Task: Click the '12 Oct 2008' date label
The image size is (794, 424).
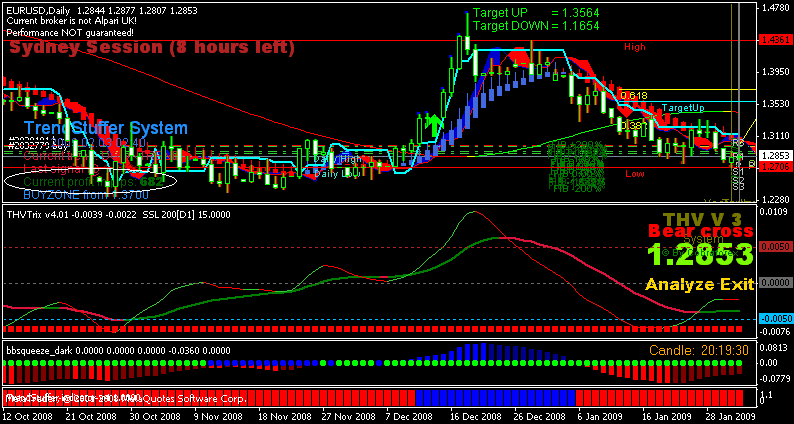Action: [25, 414]
